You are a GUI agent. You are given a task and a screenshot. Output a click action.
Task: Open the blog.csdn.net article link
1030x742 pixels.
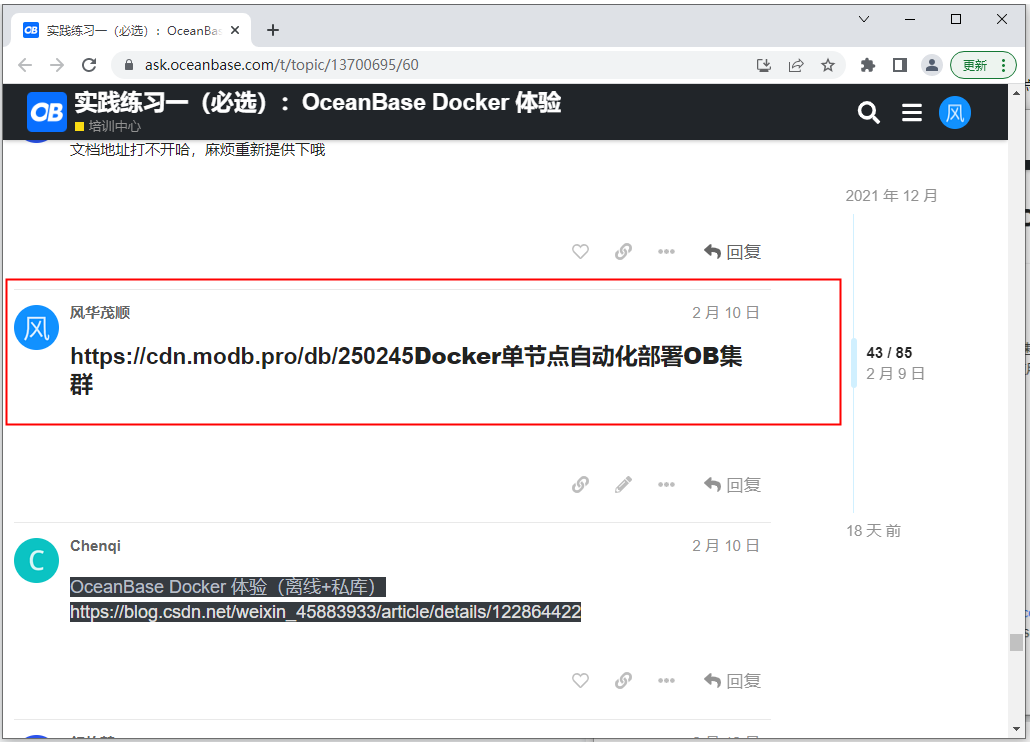(x=325, y=612)
